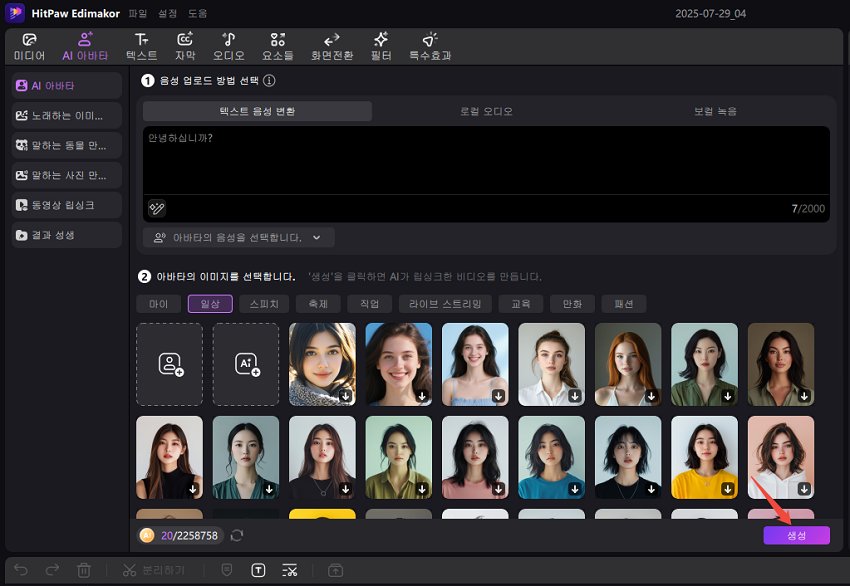Select the 축제 avatar category
Image resolution: width=850 pixels, height=586 pixels.
point(318,304)
